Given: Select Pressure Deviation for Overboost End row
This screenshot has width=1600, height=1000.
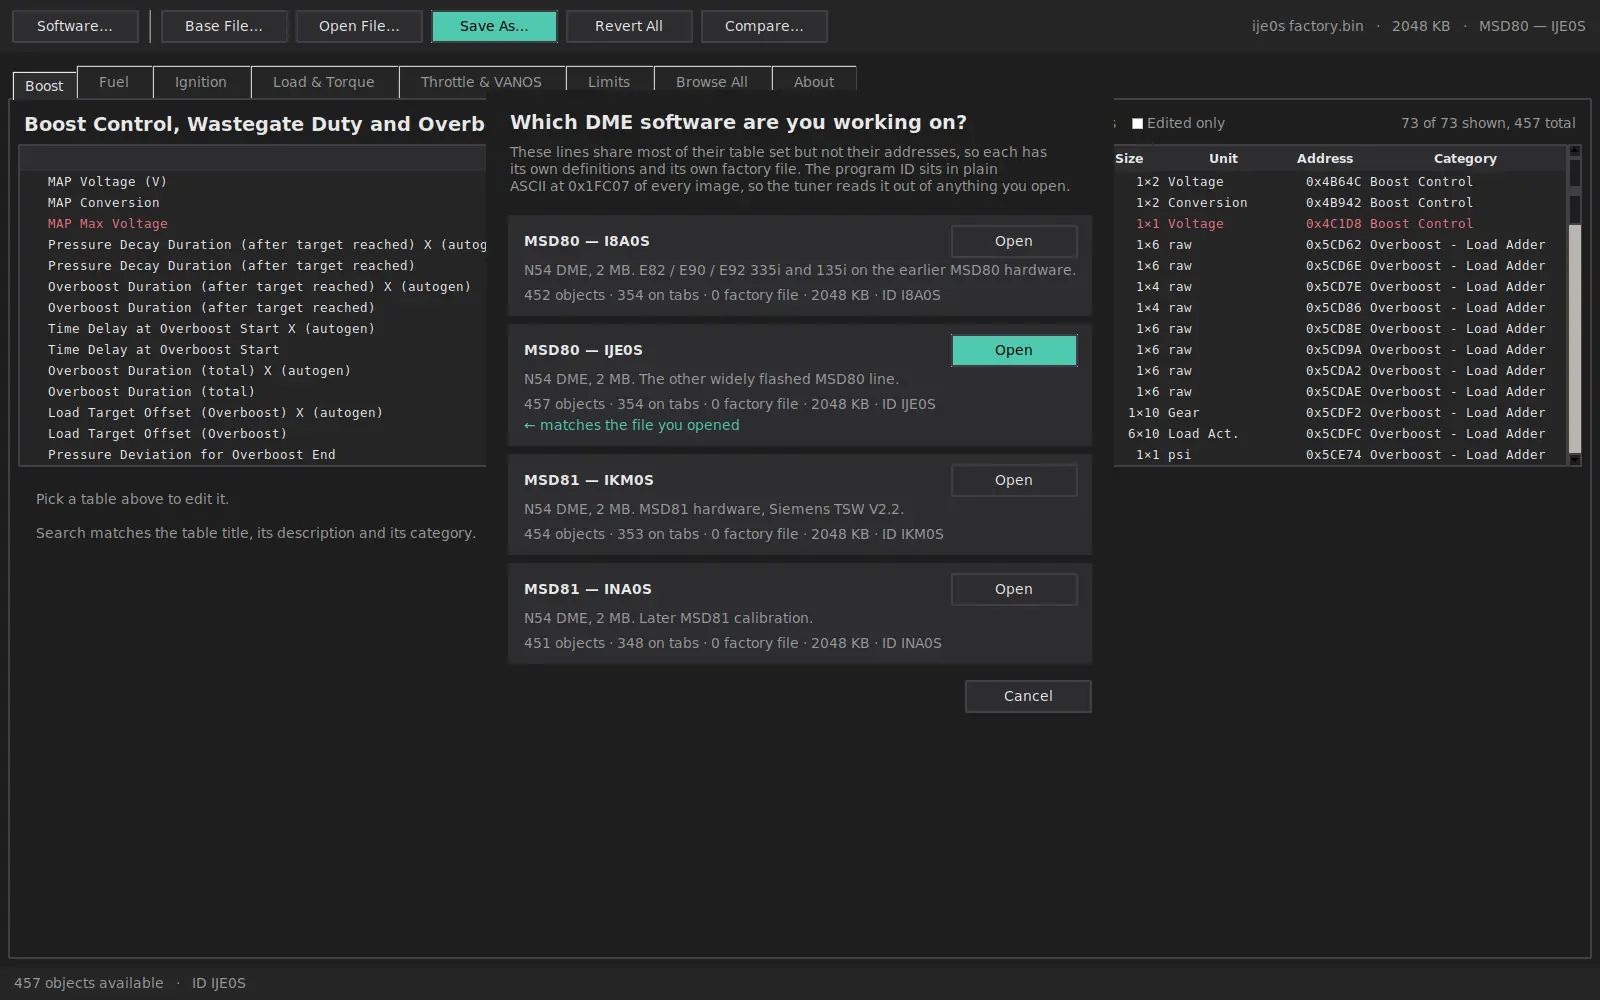Looking at the screenshot, I should click(x=254, y=455).
